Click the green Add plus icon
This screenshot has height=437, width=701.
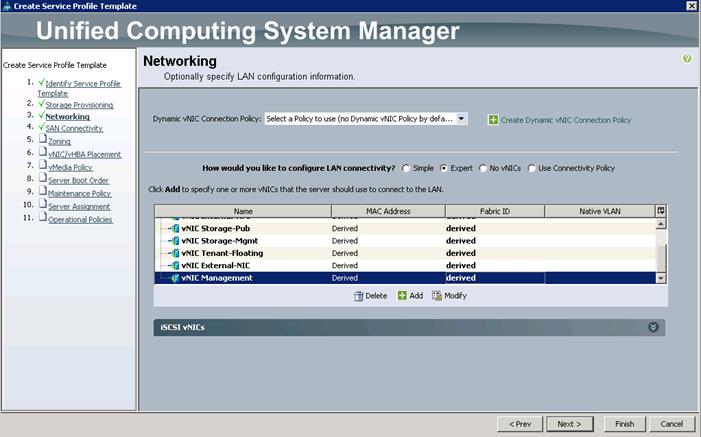402,296
